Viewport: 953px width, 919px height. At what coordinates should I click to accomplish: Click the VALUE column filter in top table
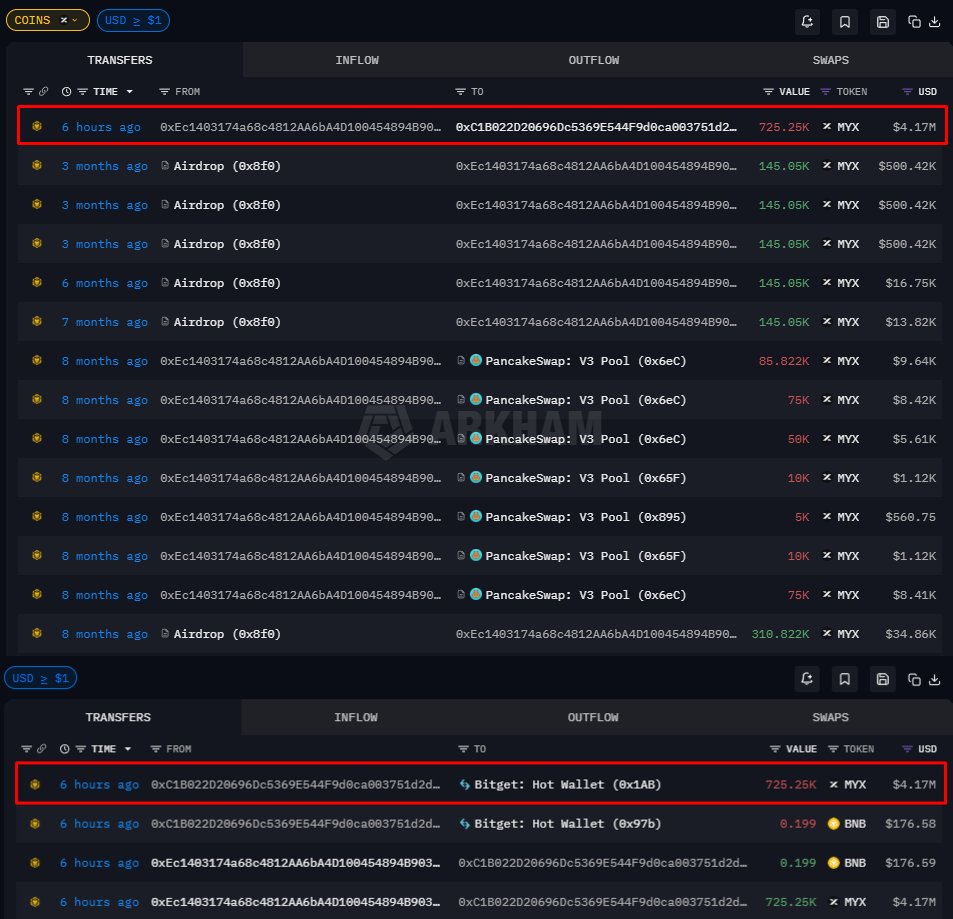pyautogui.click(x=768, y=92)
